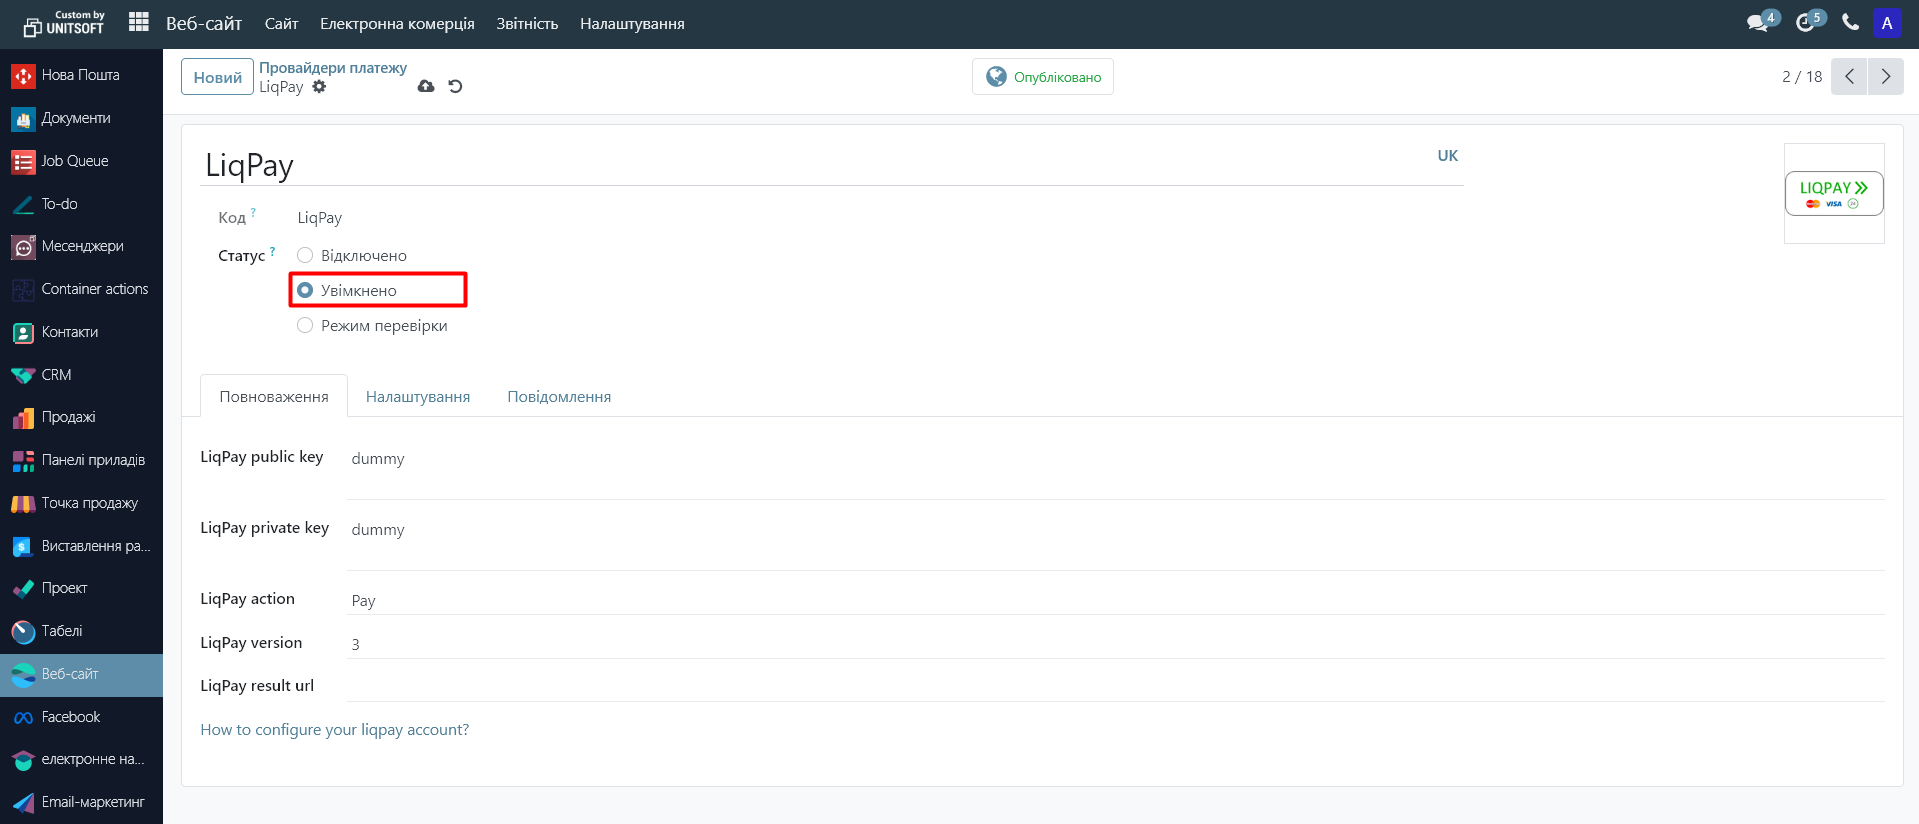Switch to the Повідомлення tab
The image size is (1919, 824).
click(559, 397)
